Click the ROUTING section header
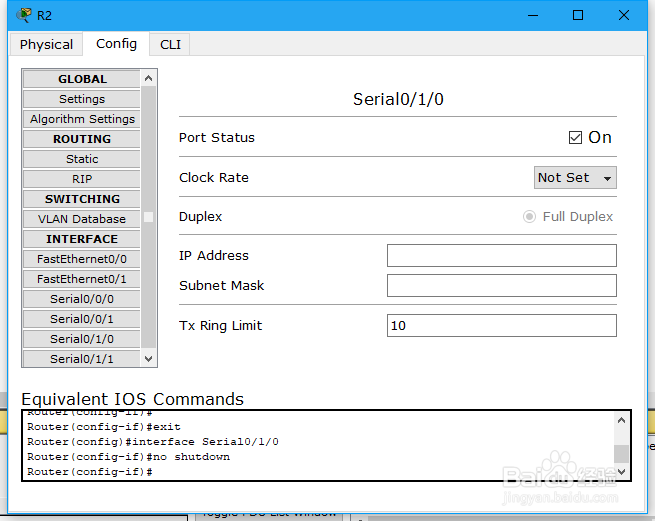Viewport: 655px width, 521px height. 82,139
